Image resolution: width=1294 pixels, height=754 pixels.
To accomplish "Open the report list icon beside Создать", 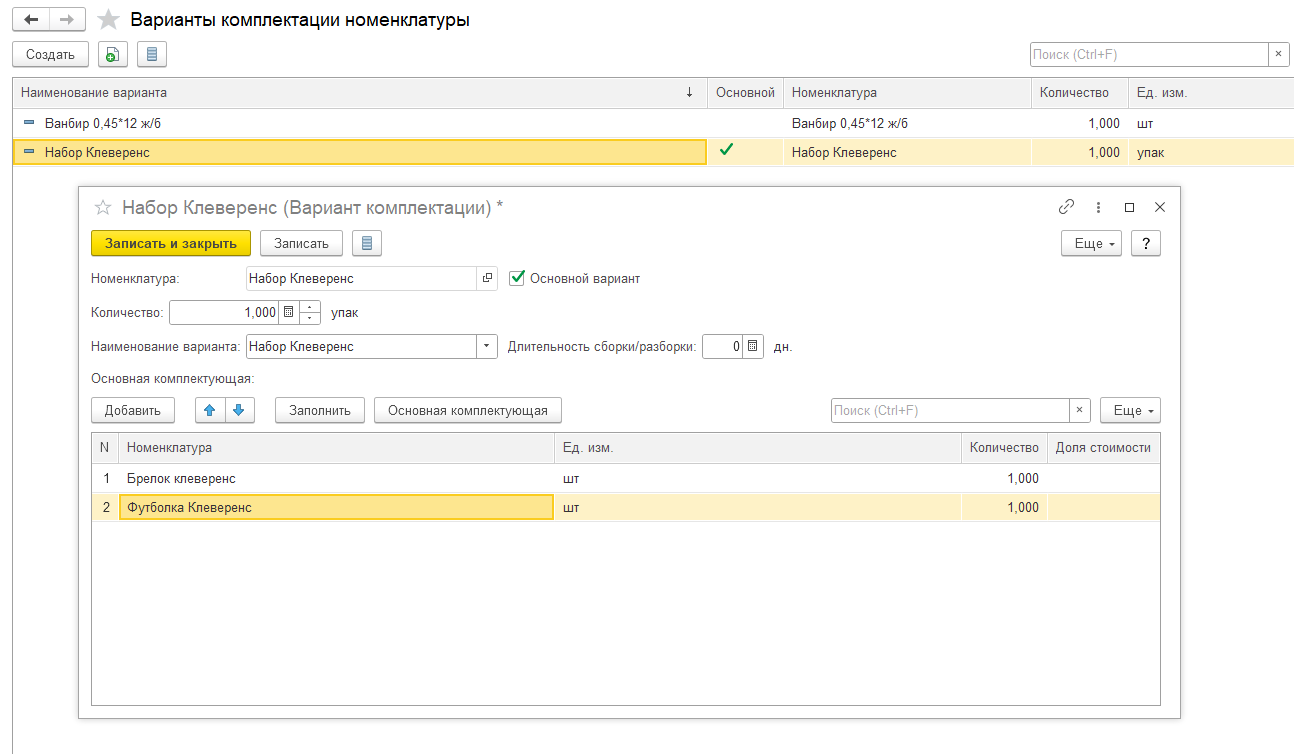I will point(152,54).
